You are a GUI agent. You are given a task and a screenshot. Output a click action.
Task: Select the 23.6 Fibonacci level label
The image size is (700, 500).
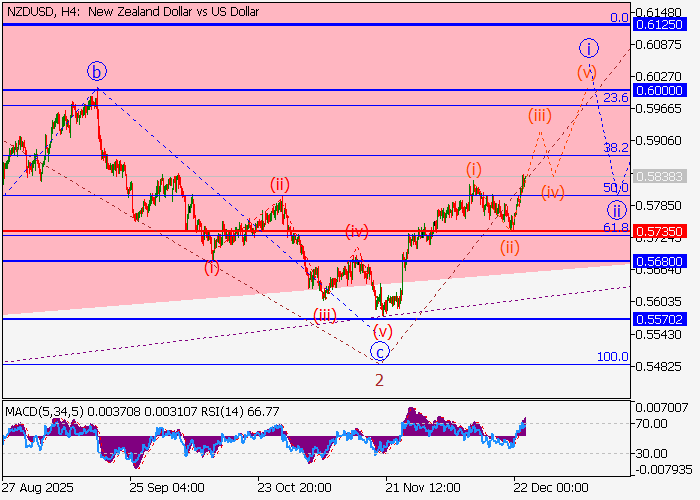coord(616,97)
